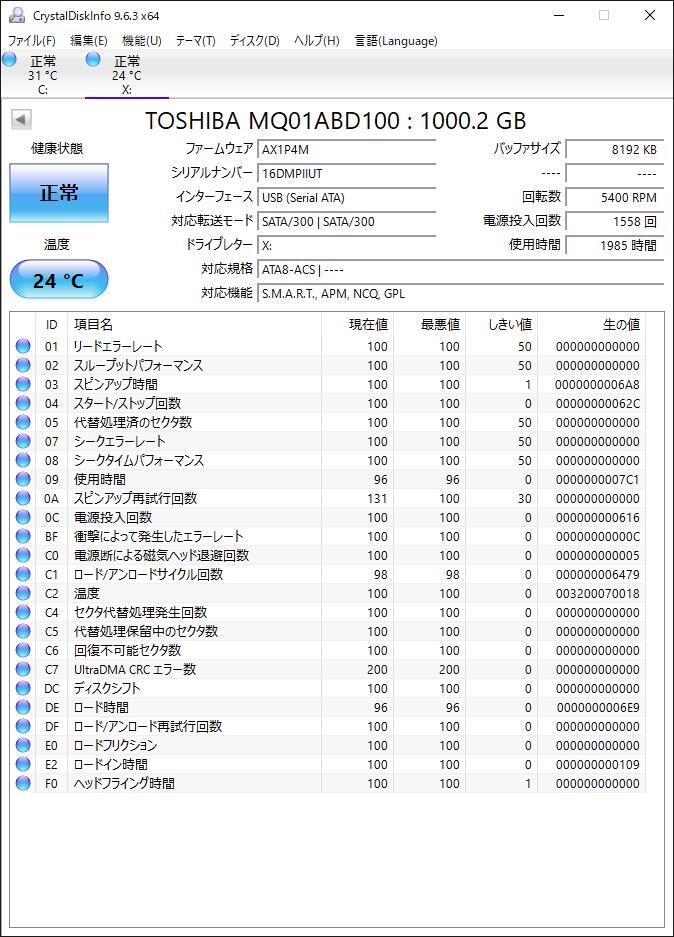The height and width of the screenshot is (937, 674).
Task: Open the ディスク(D) menu
Action: point(255,41)
